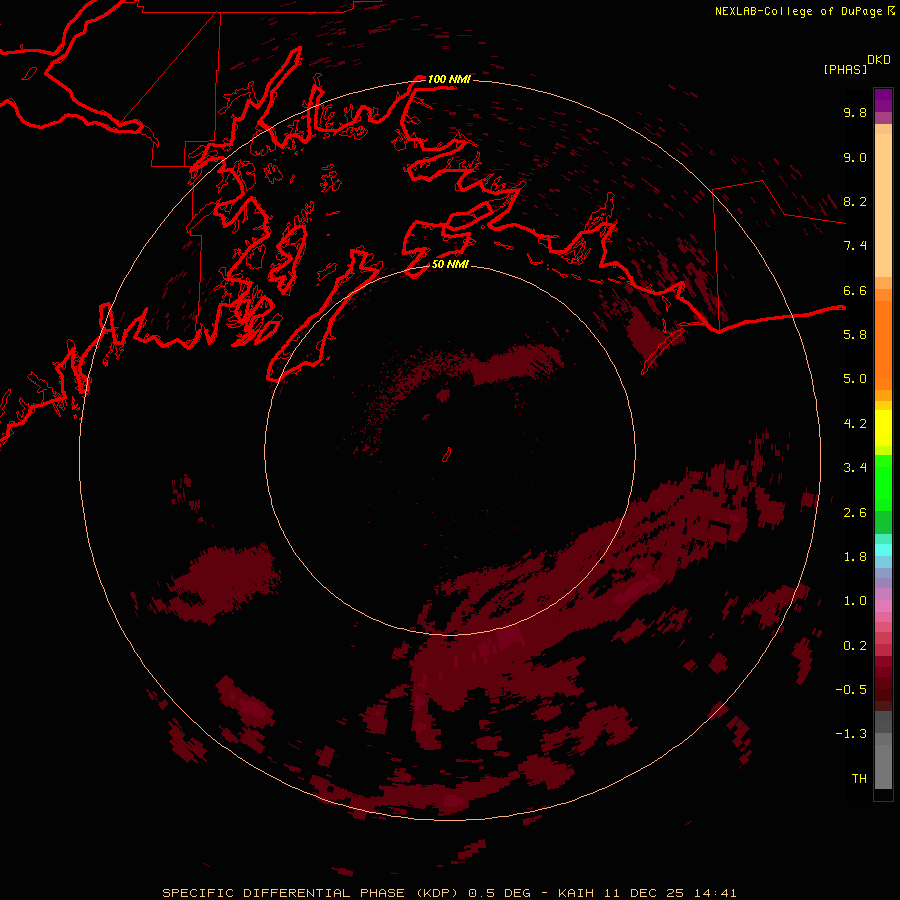
Task: Click the TH threshold label
Action: pos(859,779)
